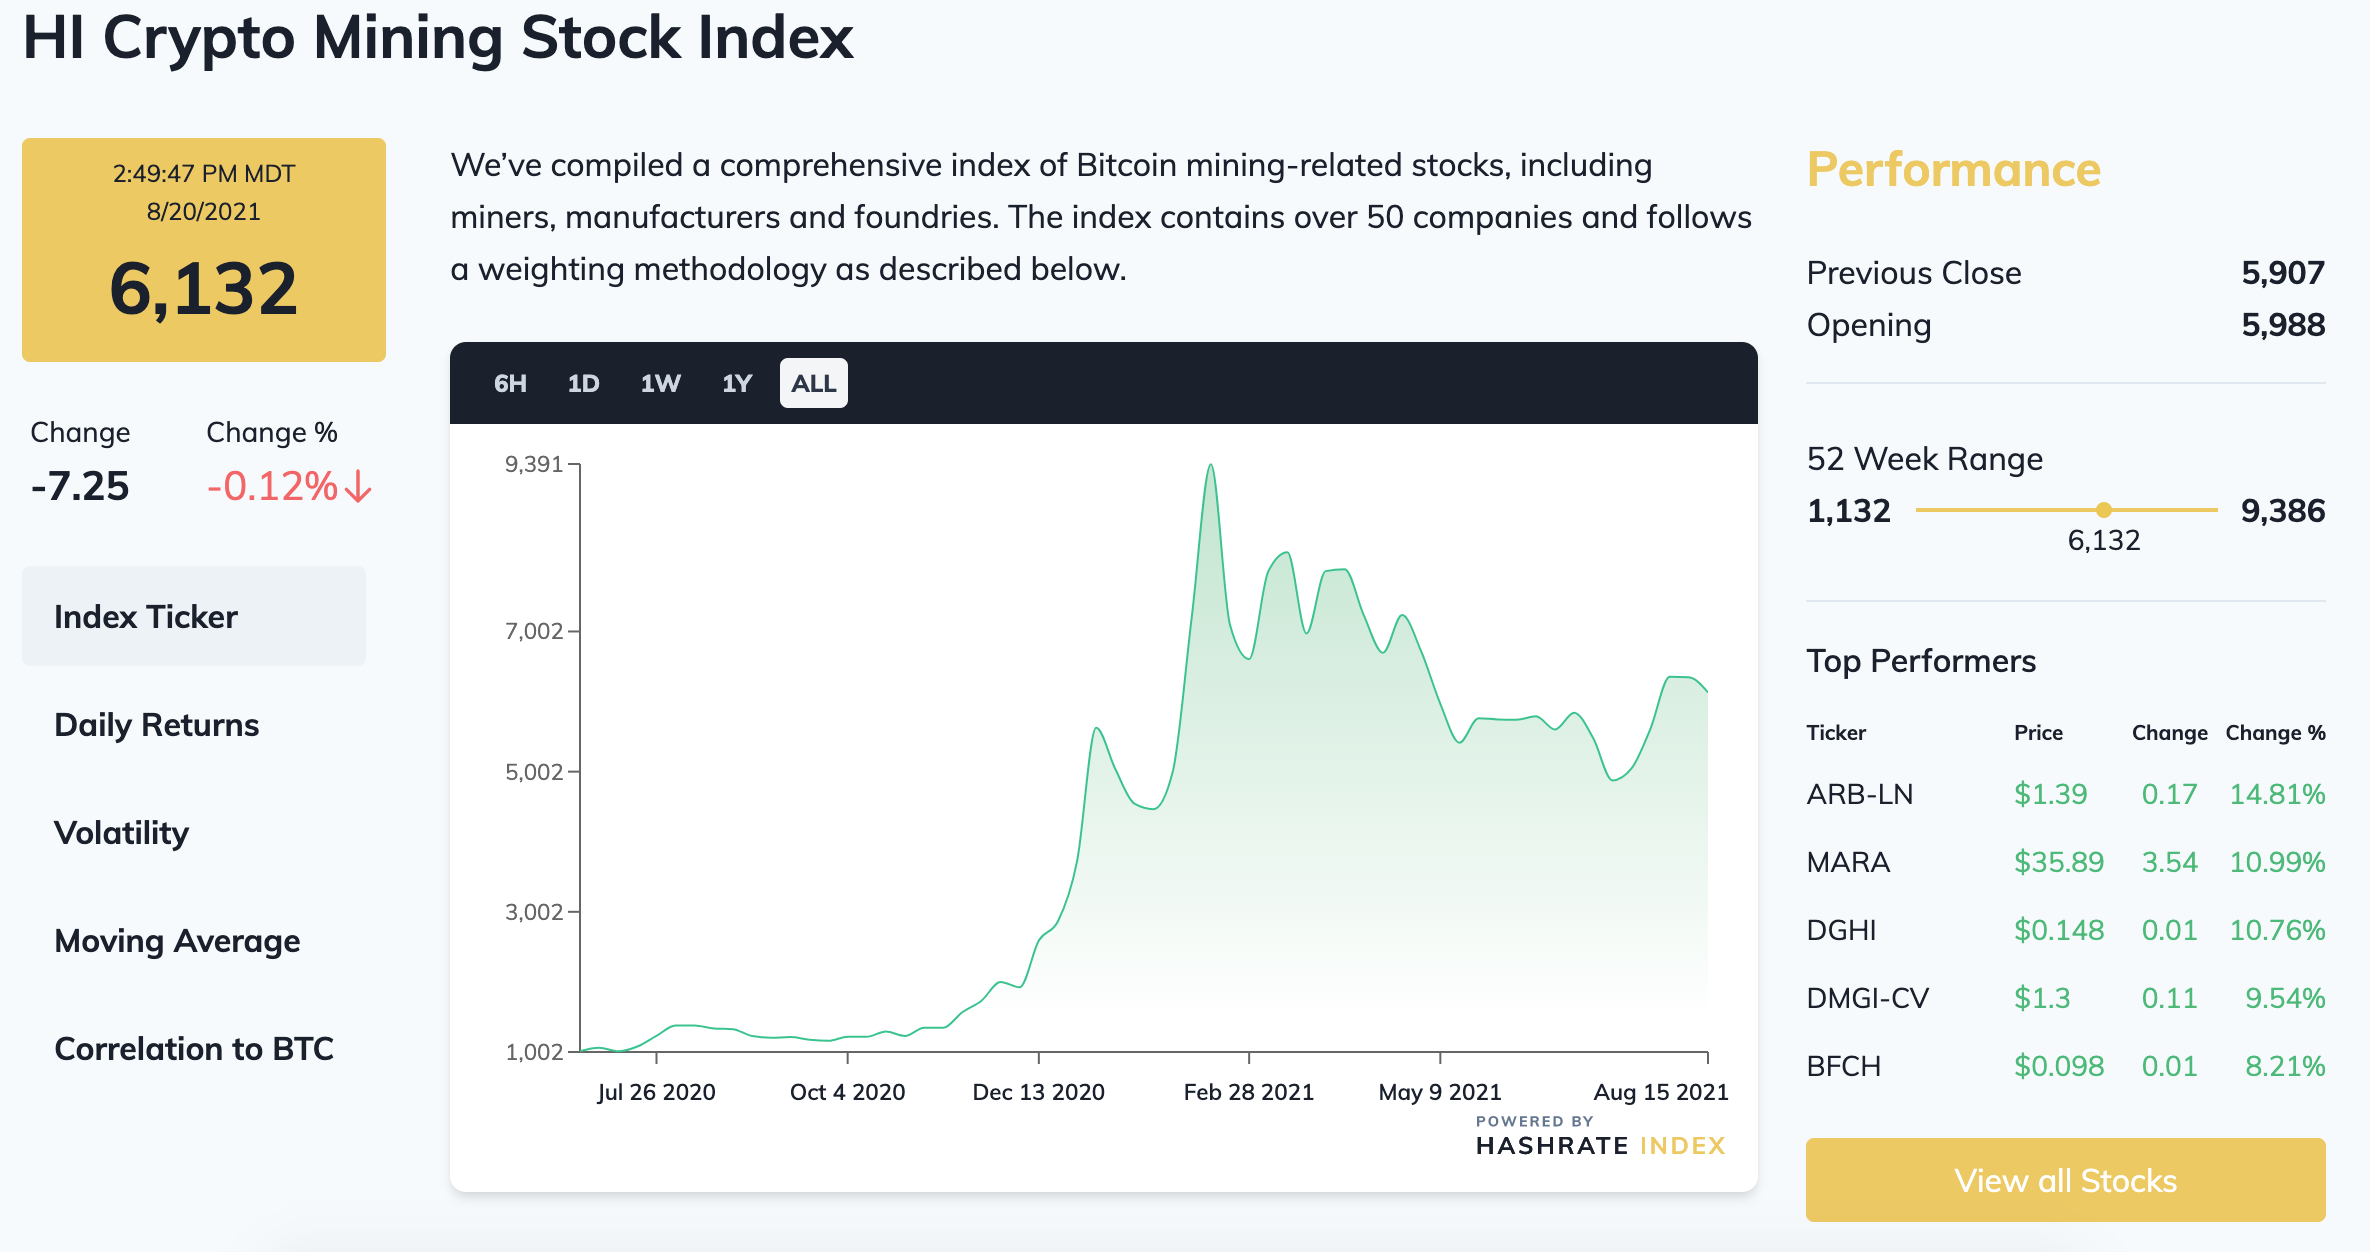
Task: Open Moving Average view
Action: click(177, 940)
